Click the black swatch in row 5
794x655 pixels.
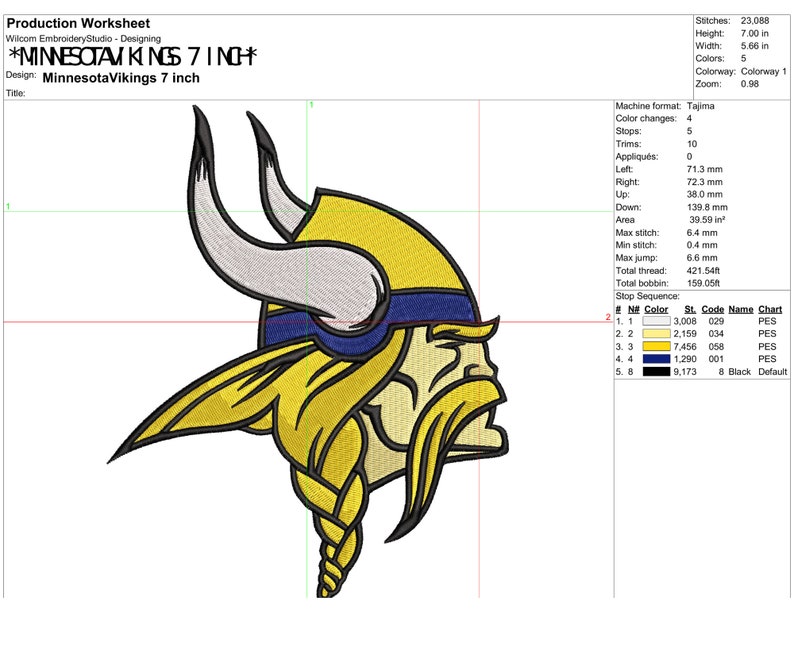click(656, 372)
